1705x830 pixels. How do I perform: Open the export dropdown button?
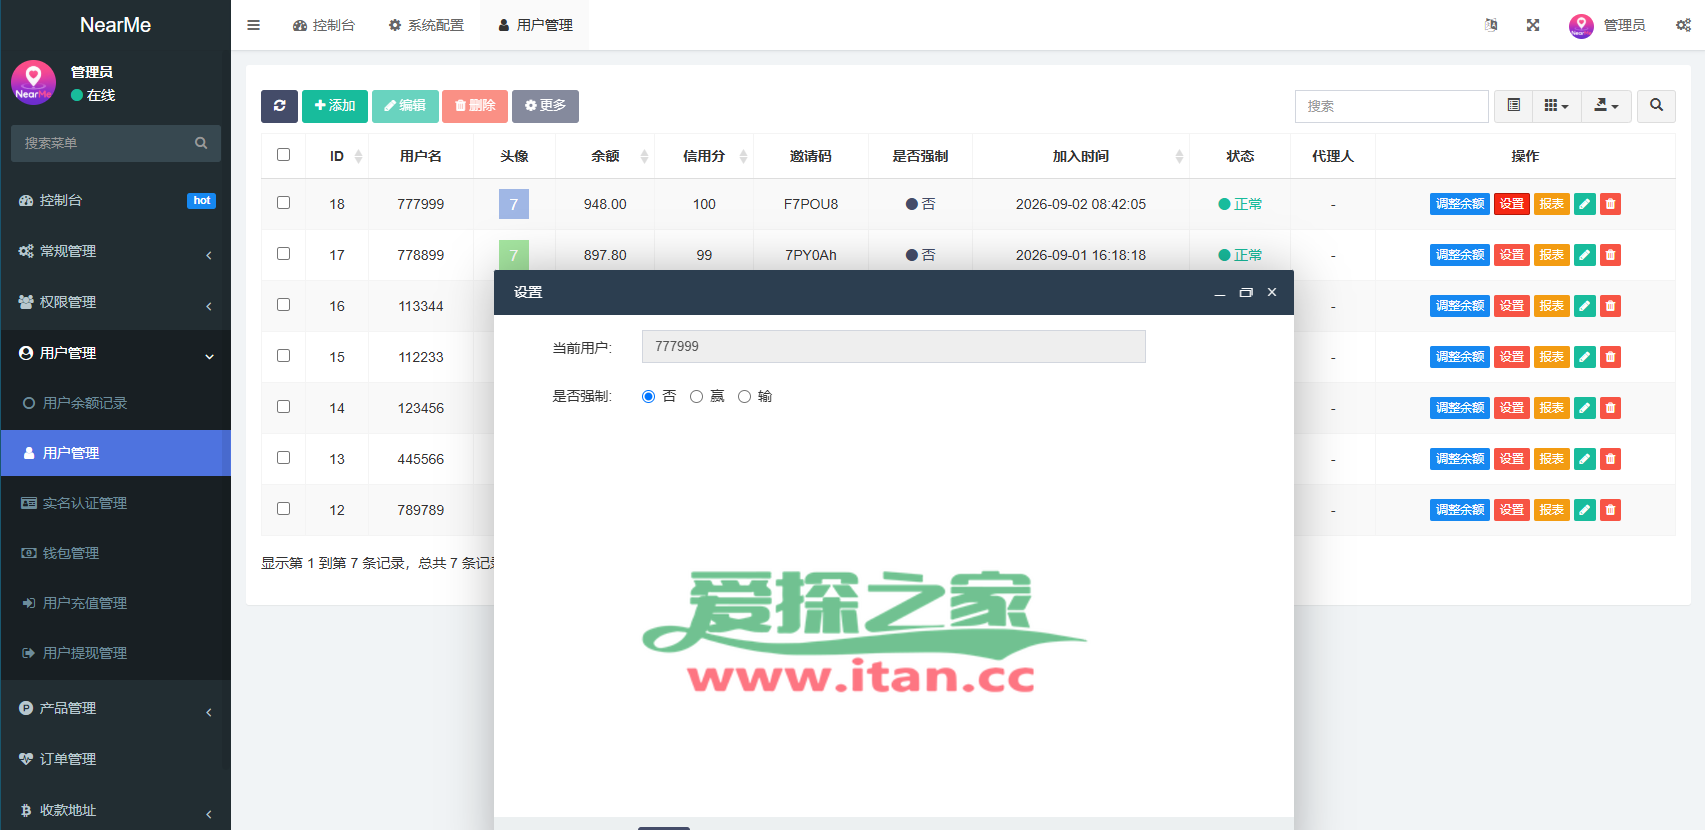pyautogui.click(x=1606, y=106)
